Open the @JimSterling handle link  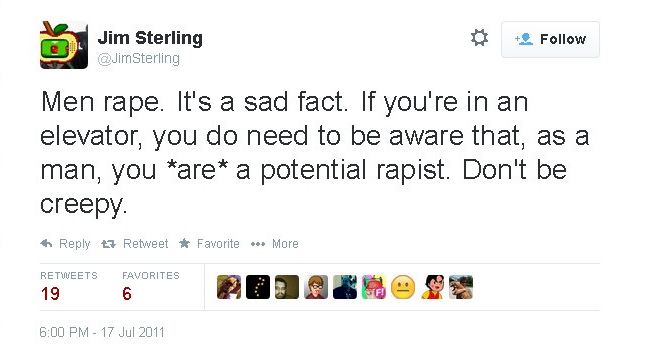[139, 59]
